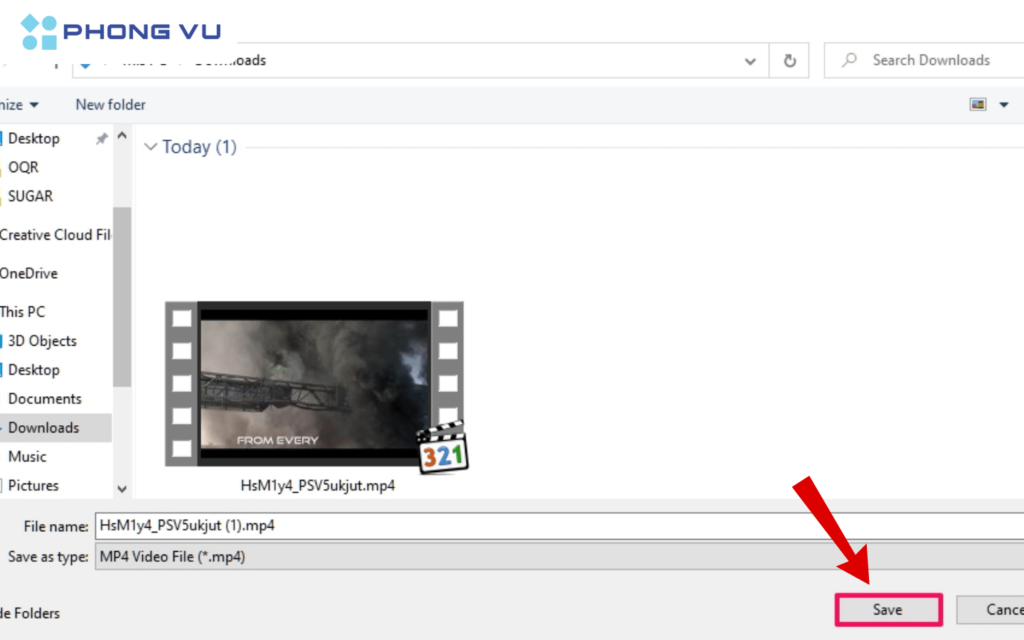Image resolution: width=1024 pixels, height=640 pixels.
Task: Open 3D Objects in sidebar
Action: pyautogui.click(x=42, y=341)
